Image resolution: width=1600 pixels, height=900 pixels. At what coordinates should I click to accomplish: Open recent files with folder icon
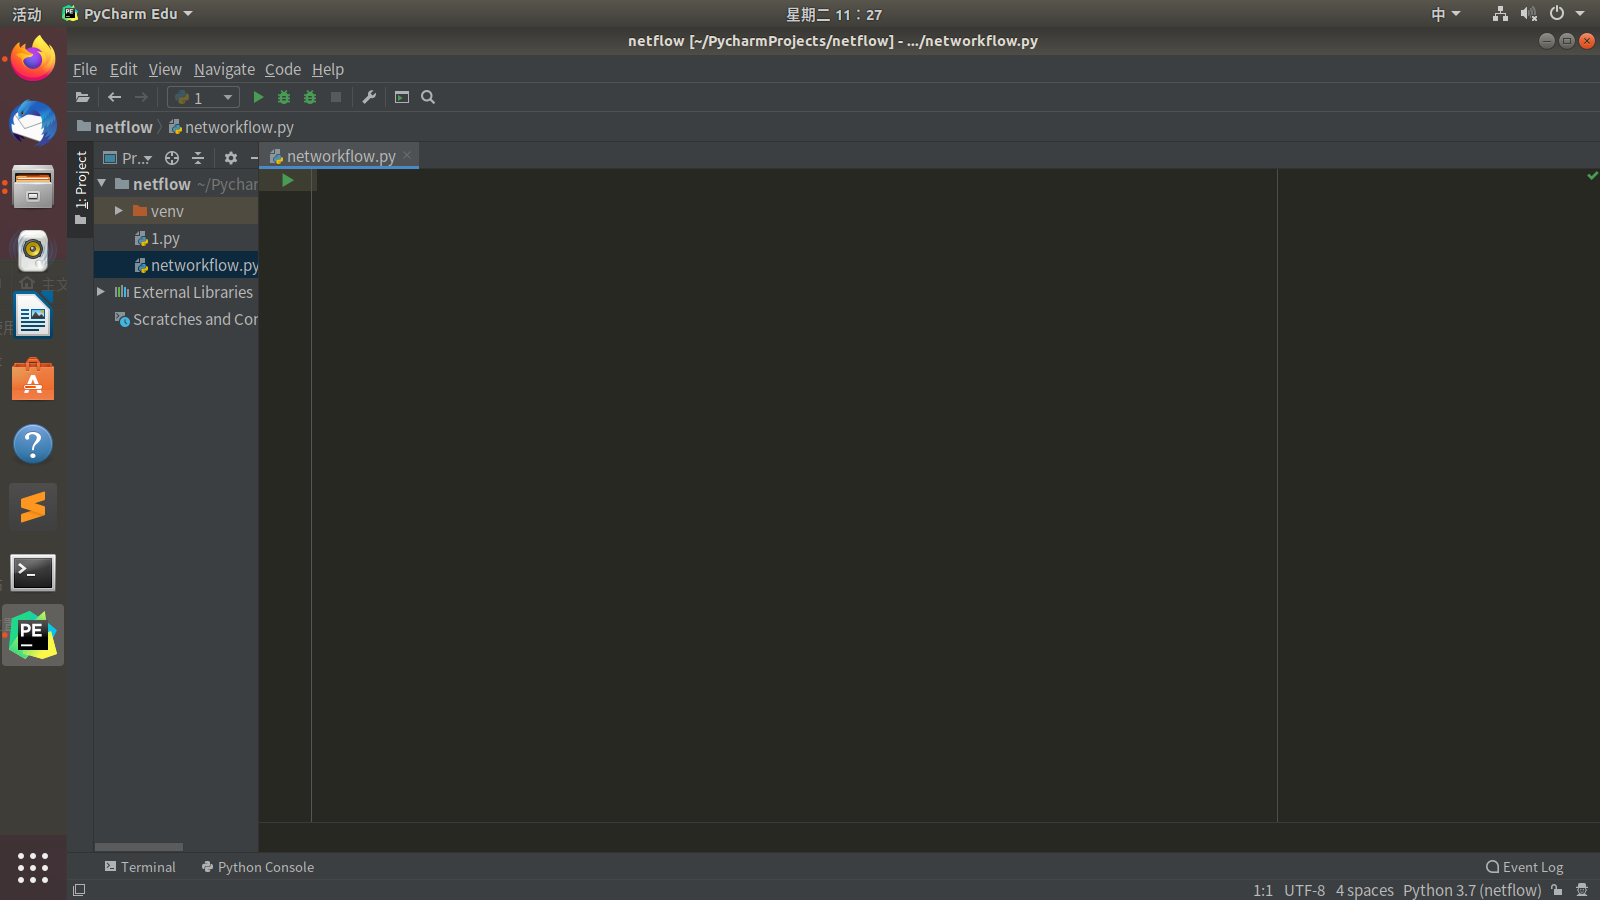coord(83,97)
